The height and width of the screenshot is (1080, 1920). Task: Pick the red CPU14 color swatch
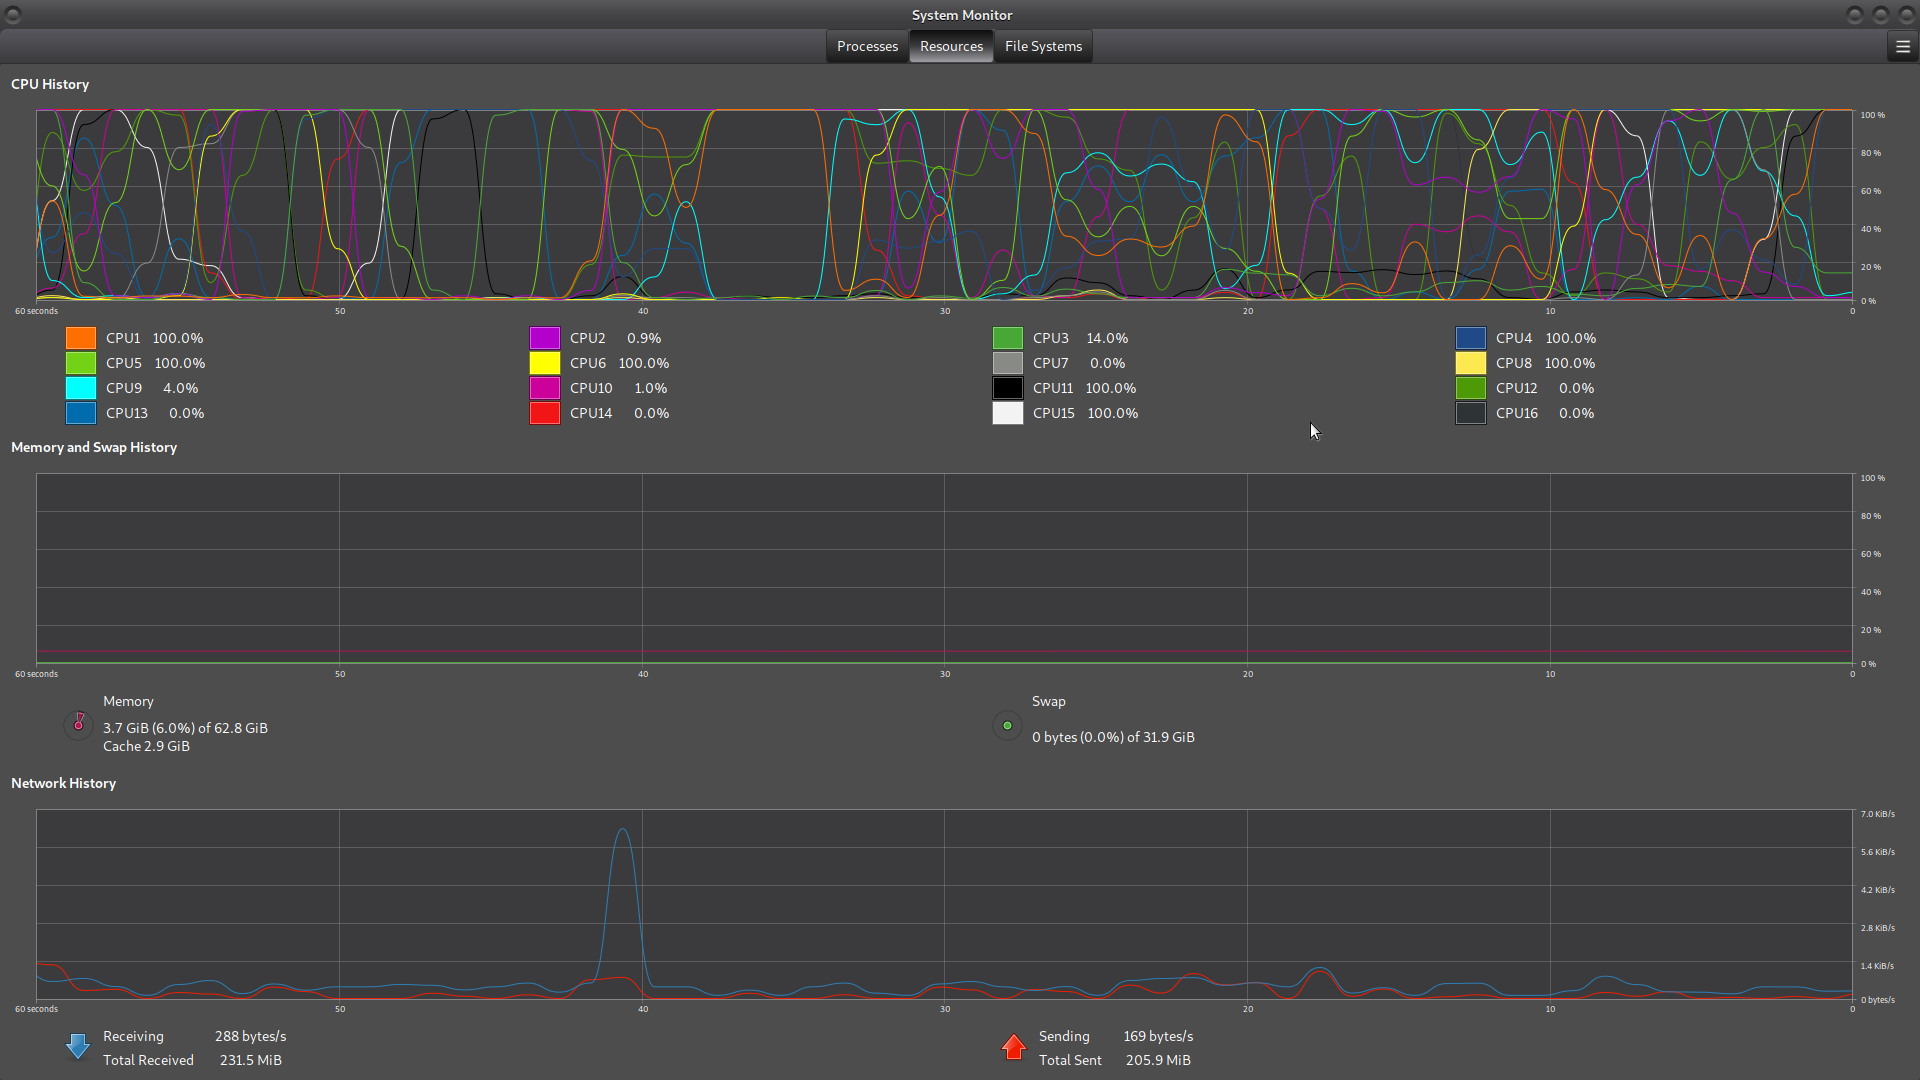coord(545,414)
